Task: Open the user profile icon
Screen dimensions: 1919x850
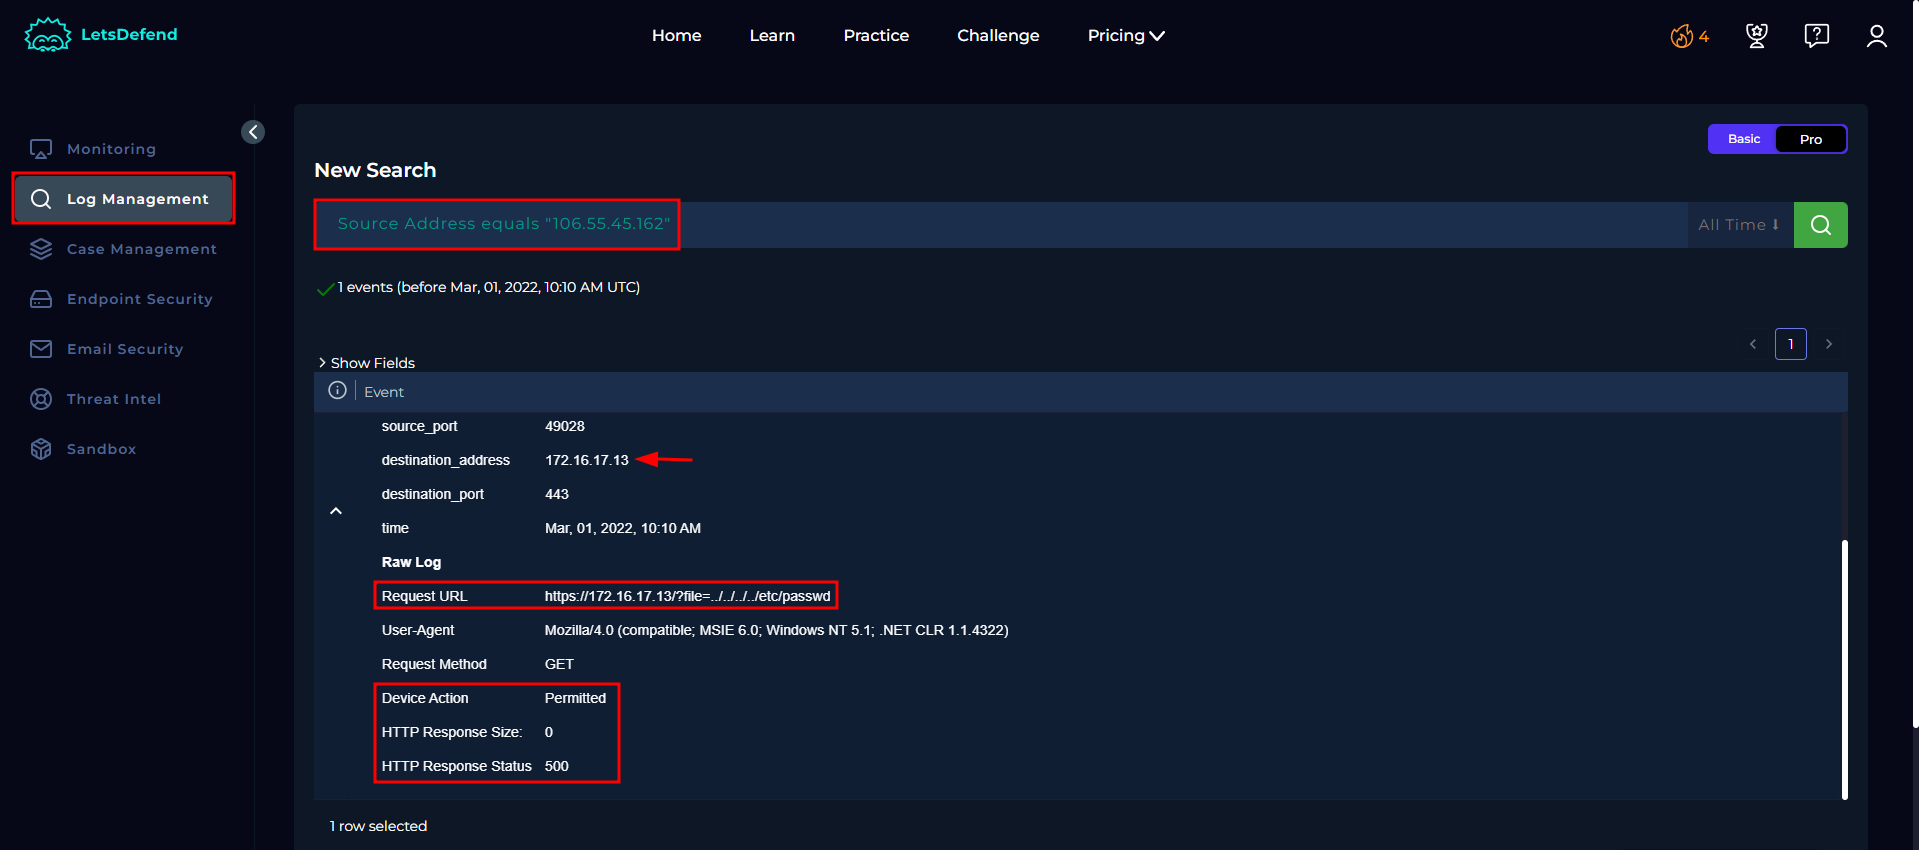Action: [x=1876, y=36]
